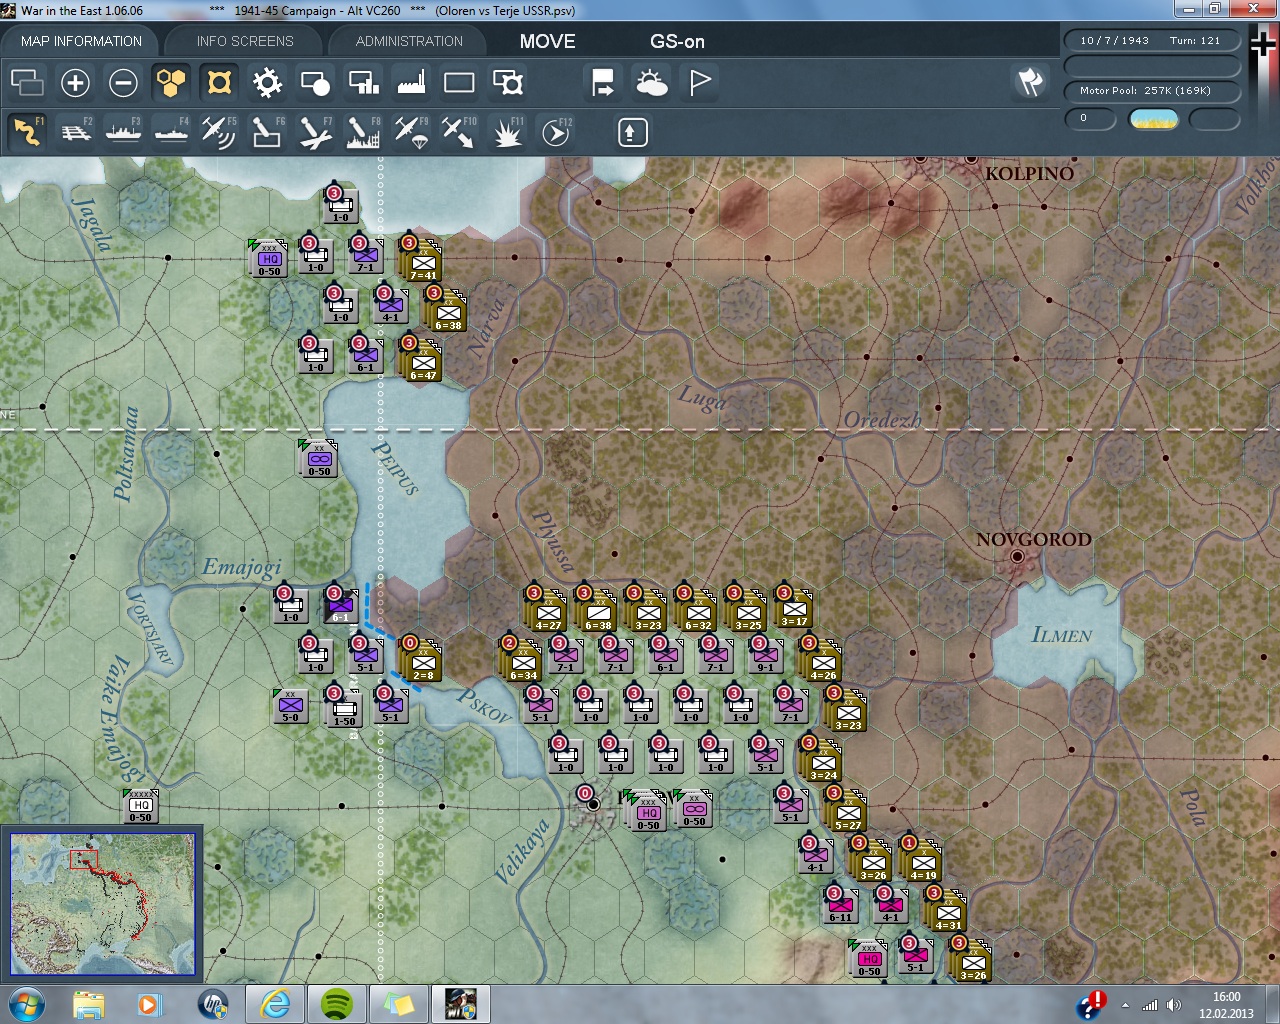Click the boxed up-arrow icon
Viewport: 1280px width, 1024px height.
click(x=632, y=132)
